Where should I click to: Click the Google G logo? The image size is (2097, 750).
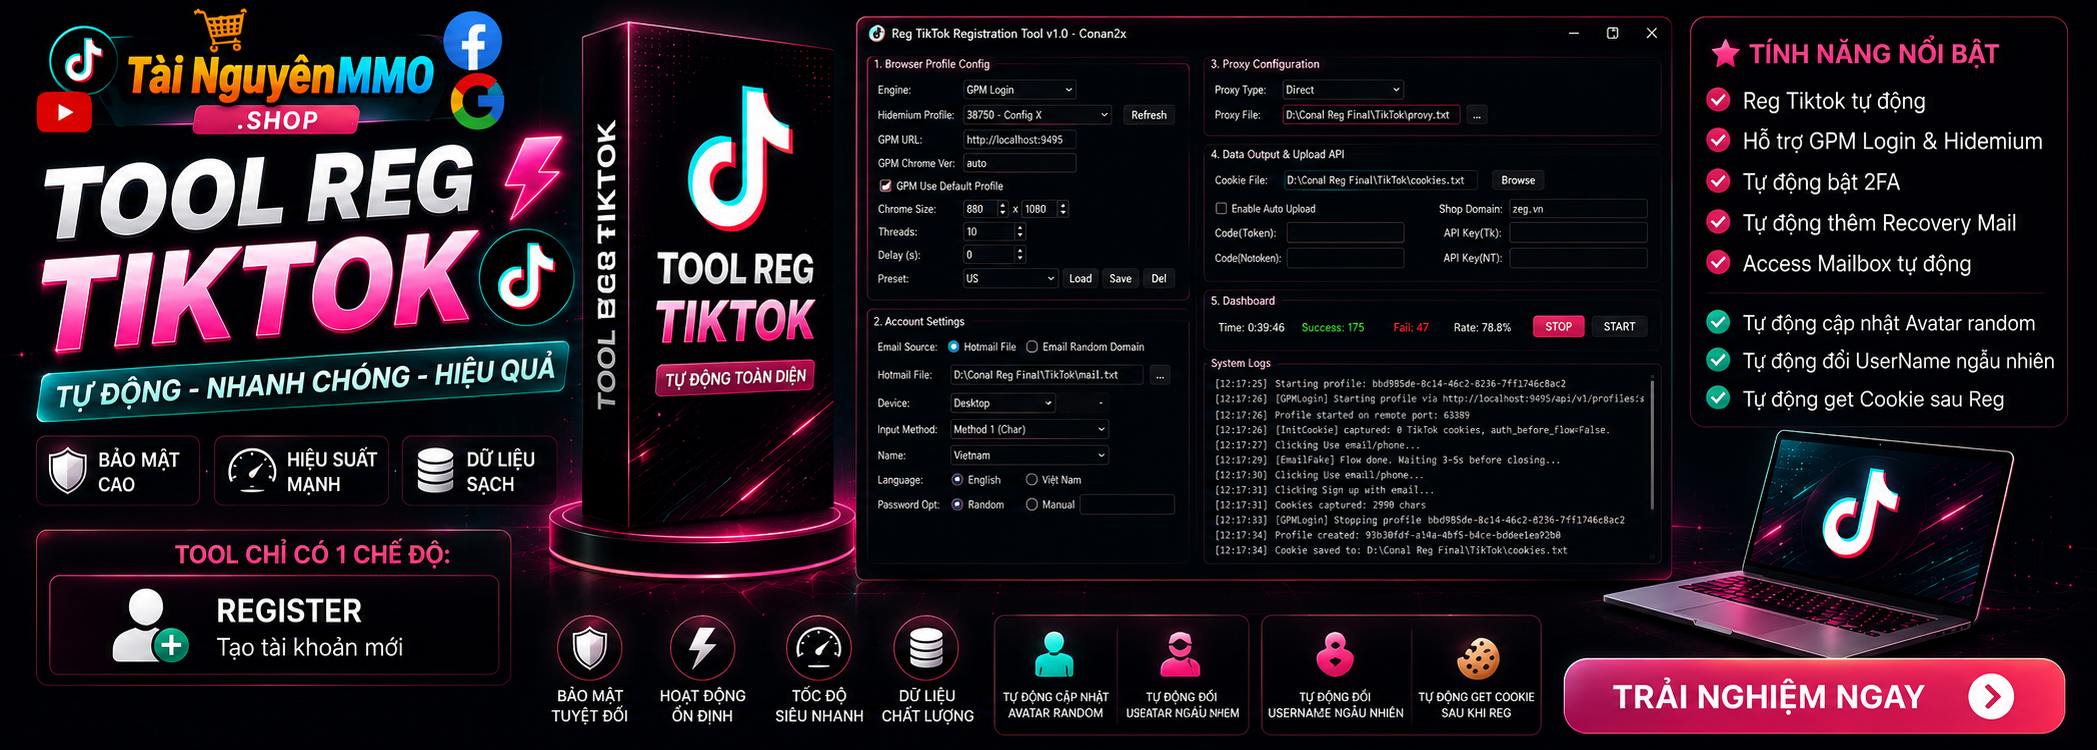coord(477,102)
